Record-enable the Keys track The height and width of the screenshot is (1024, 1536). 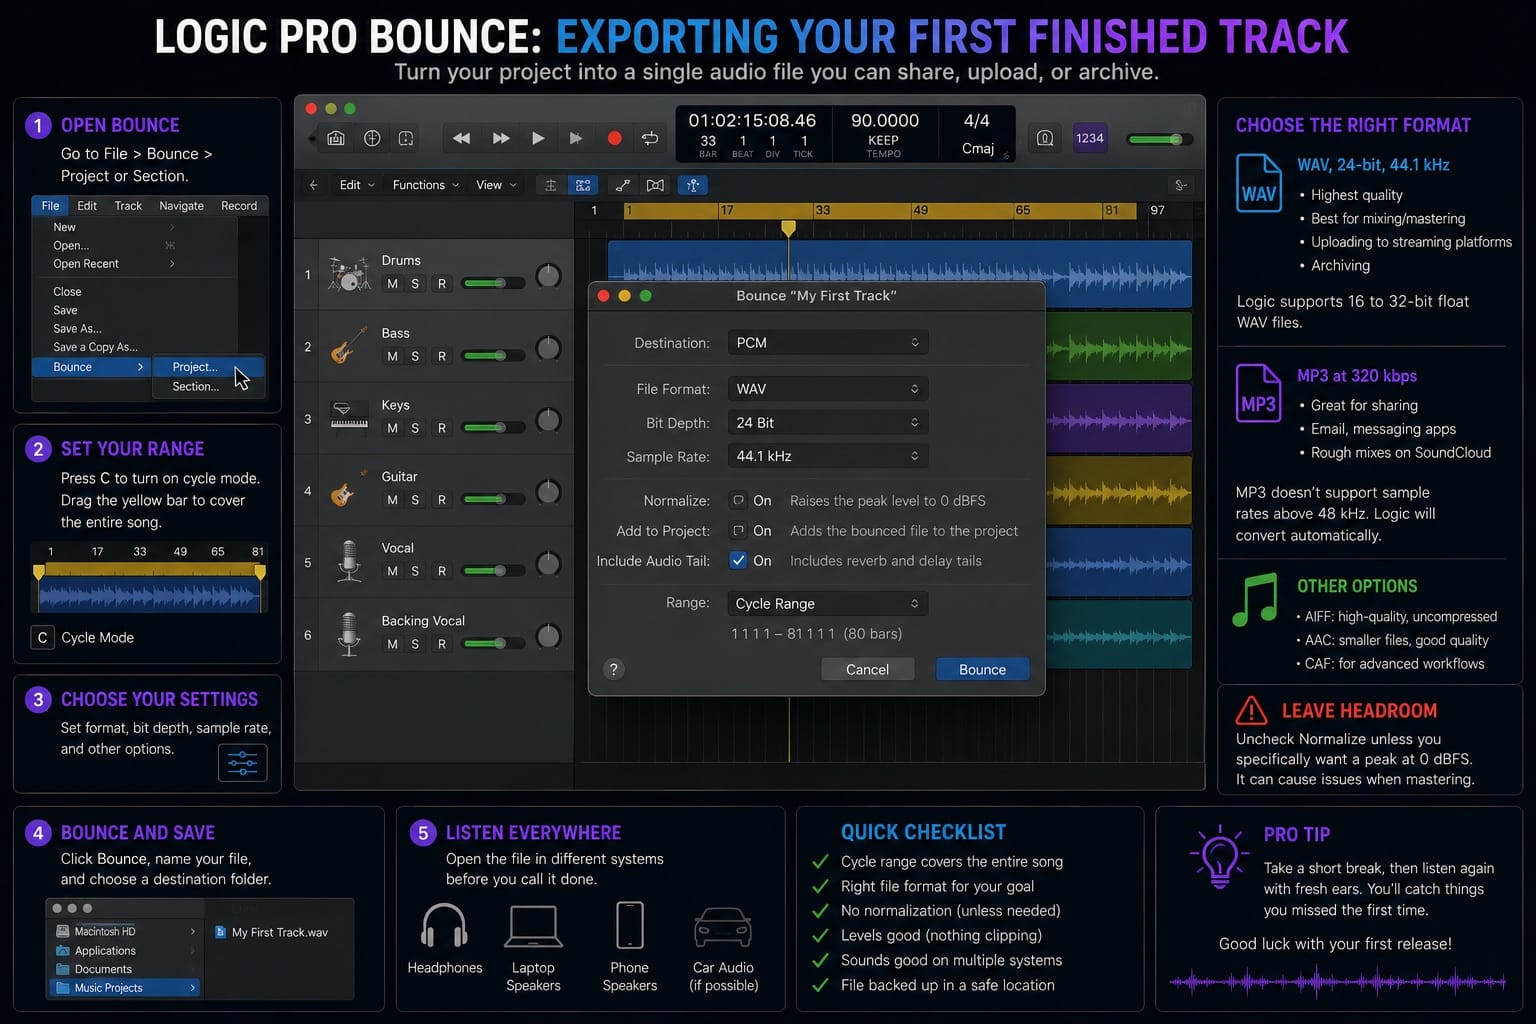point(441,428)
